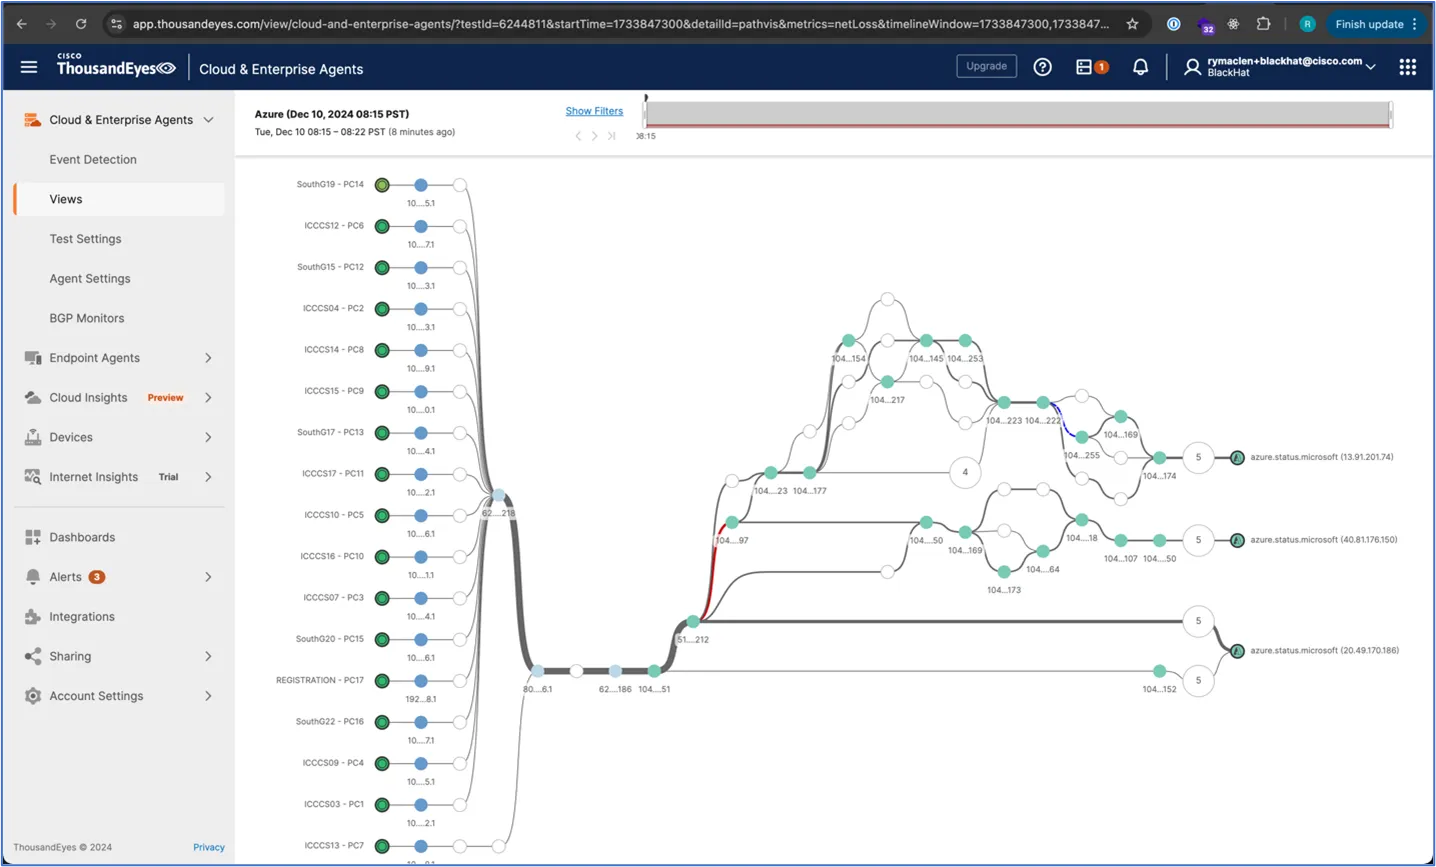Open the Dashboards section

point(82,537)
